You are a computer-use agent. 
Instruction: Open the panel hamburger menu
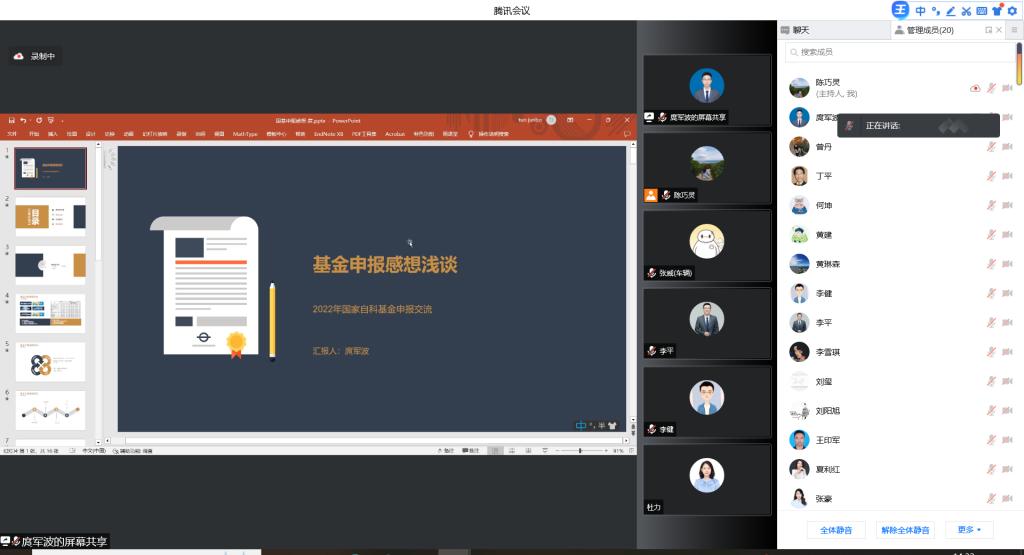[1013, 31]
